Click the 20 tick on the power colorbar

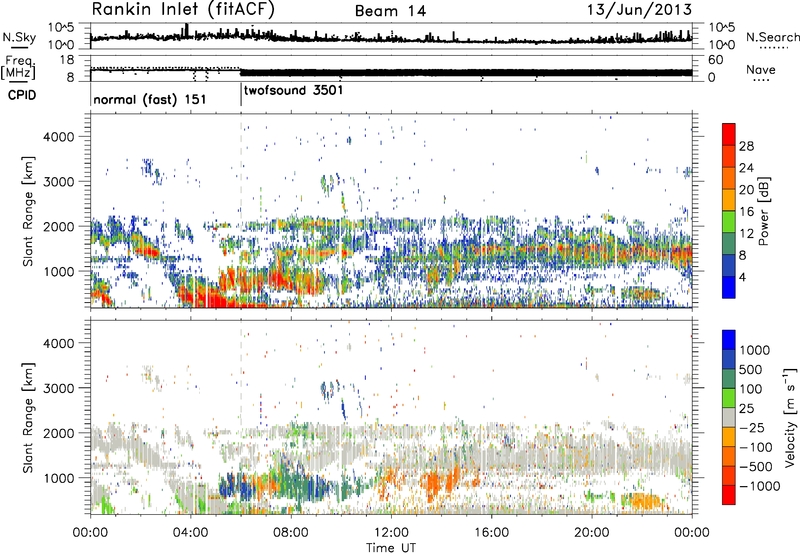pos(746,190)
